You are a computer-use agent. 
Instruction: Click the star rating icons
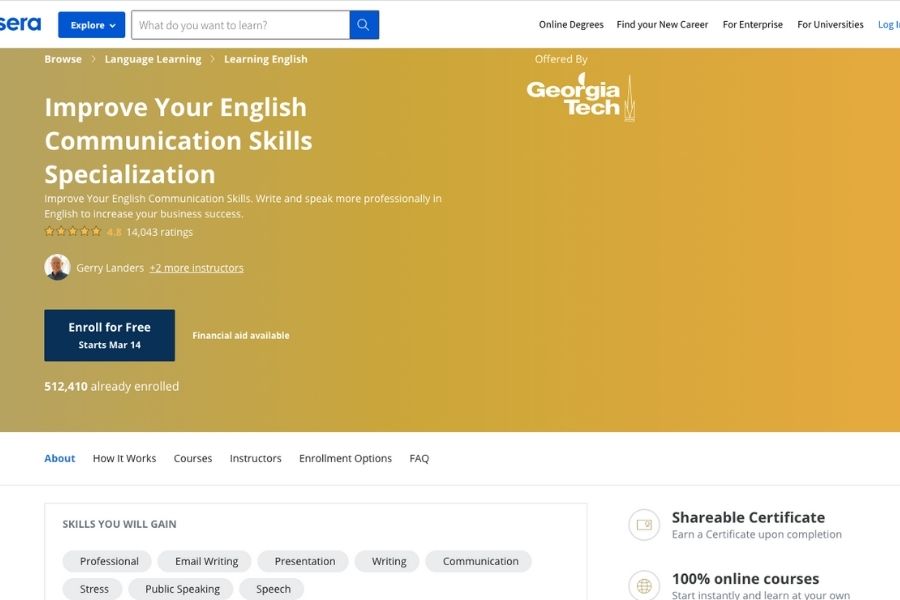tap(73, 232)
